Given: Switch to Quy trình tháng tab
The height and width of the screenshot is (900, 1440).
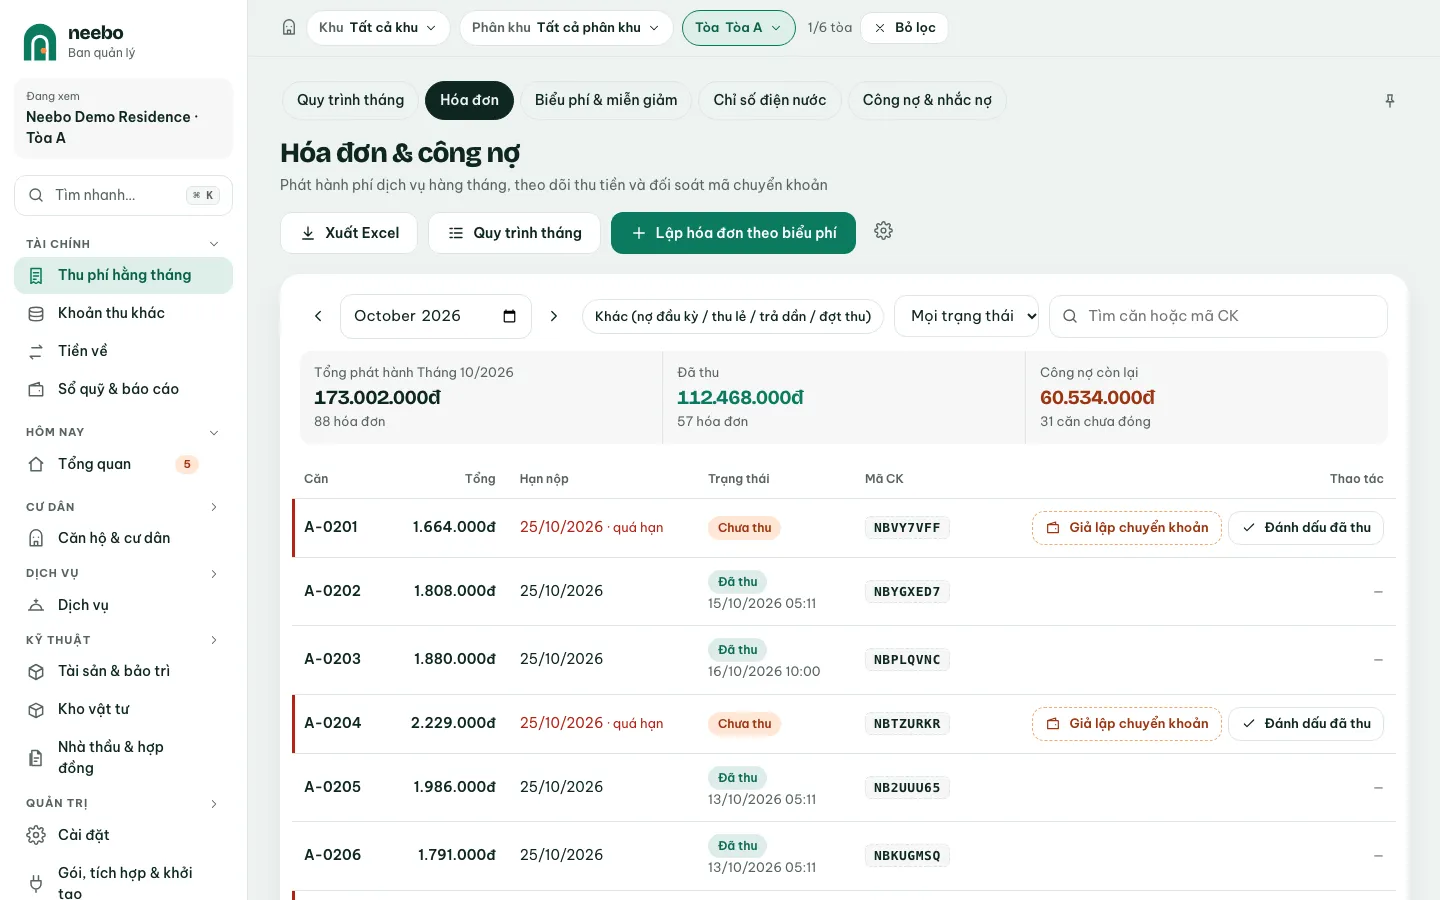Looking at the screenshot, I should coord(350,100).
